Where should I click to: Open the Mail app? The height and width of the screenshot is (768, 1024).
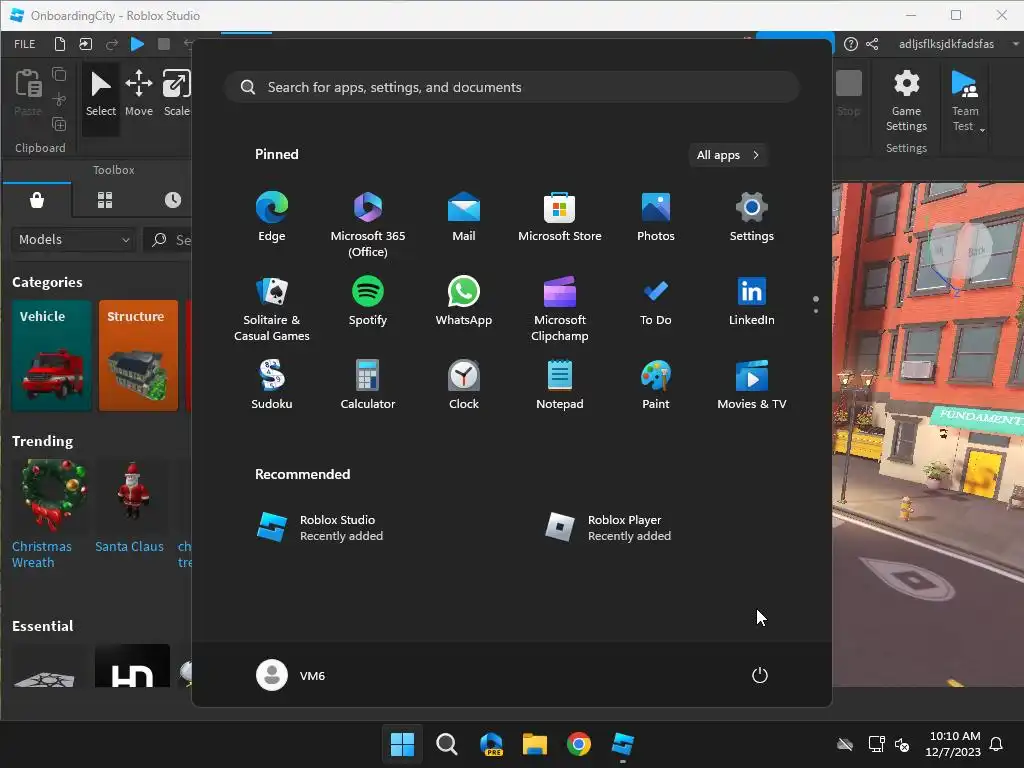(464, 217)
